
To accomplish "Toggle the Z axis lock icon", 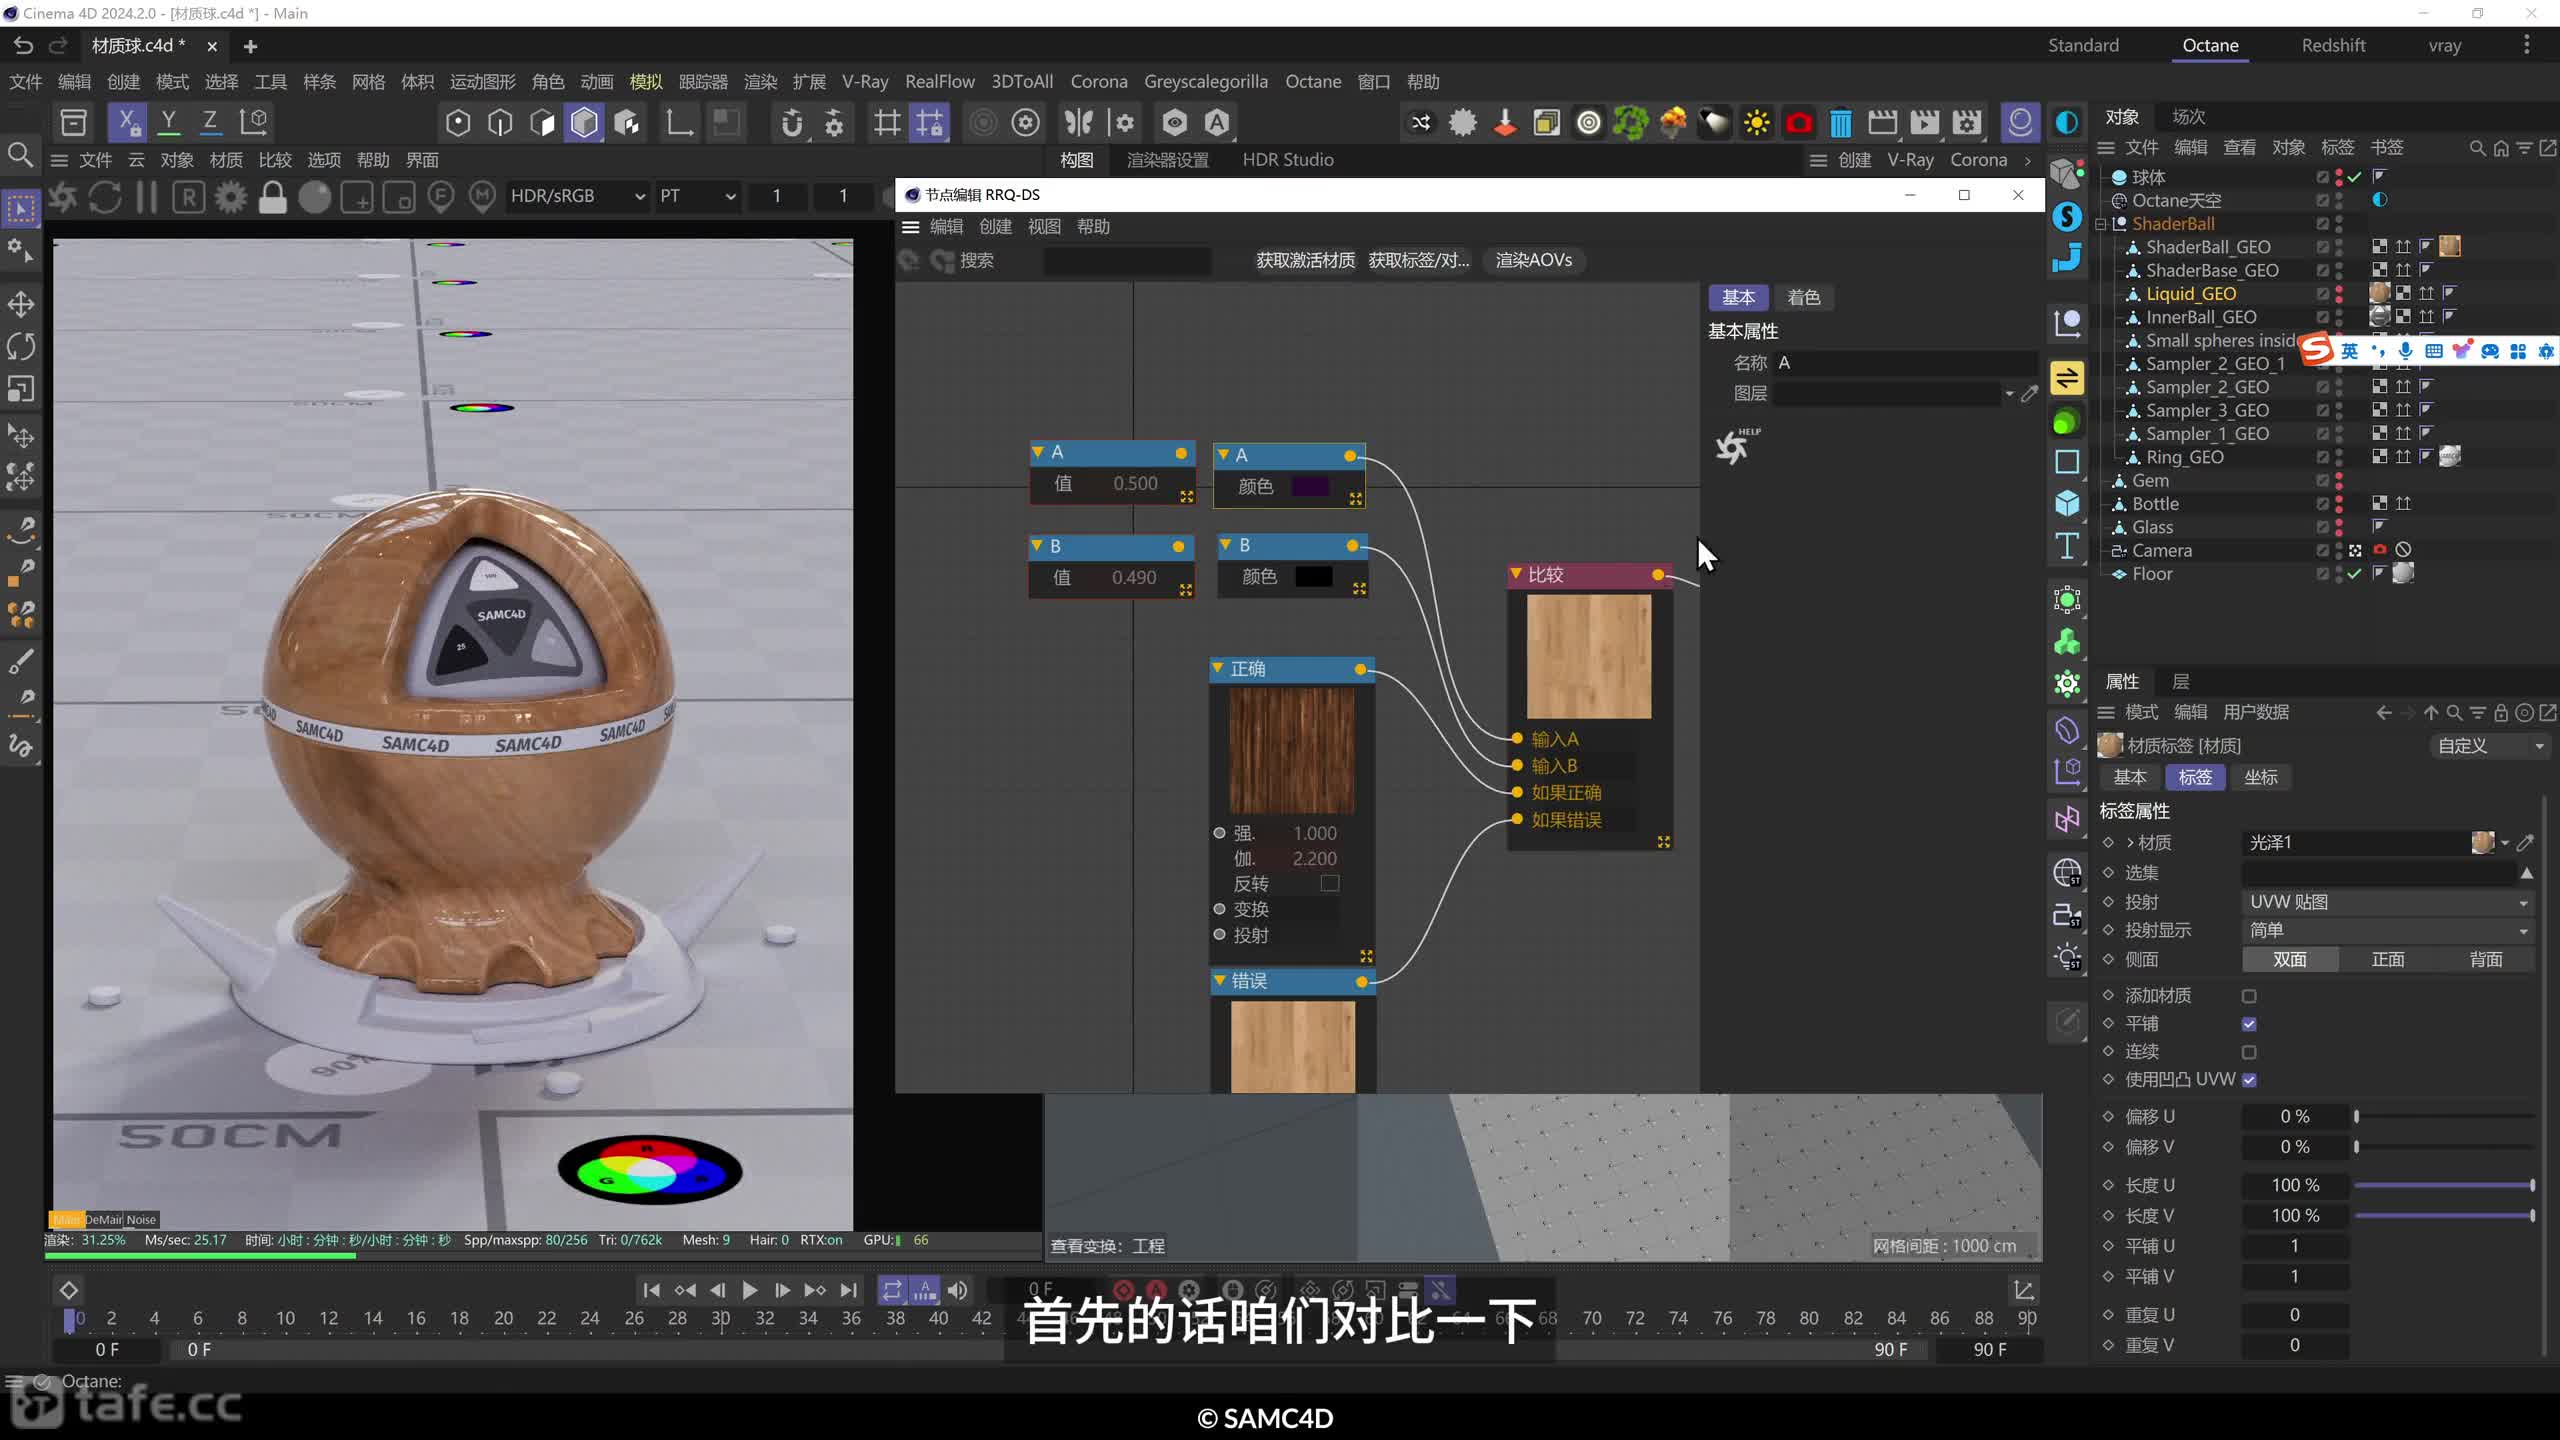I will [x=210, y=122].
